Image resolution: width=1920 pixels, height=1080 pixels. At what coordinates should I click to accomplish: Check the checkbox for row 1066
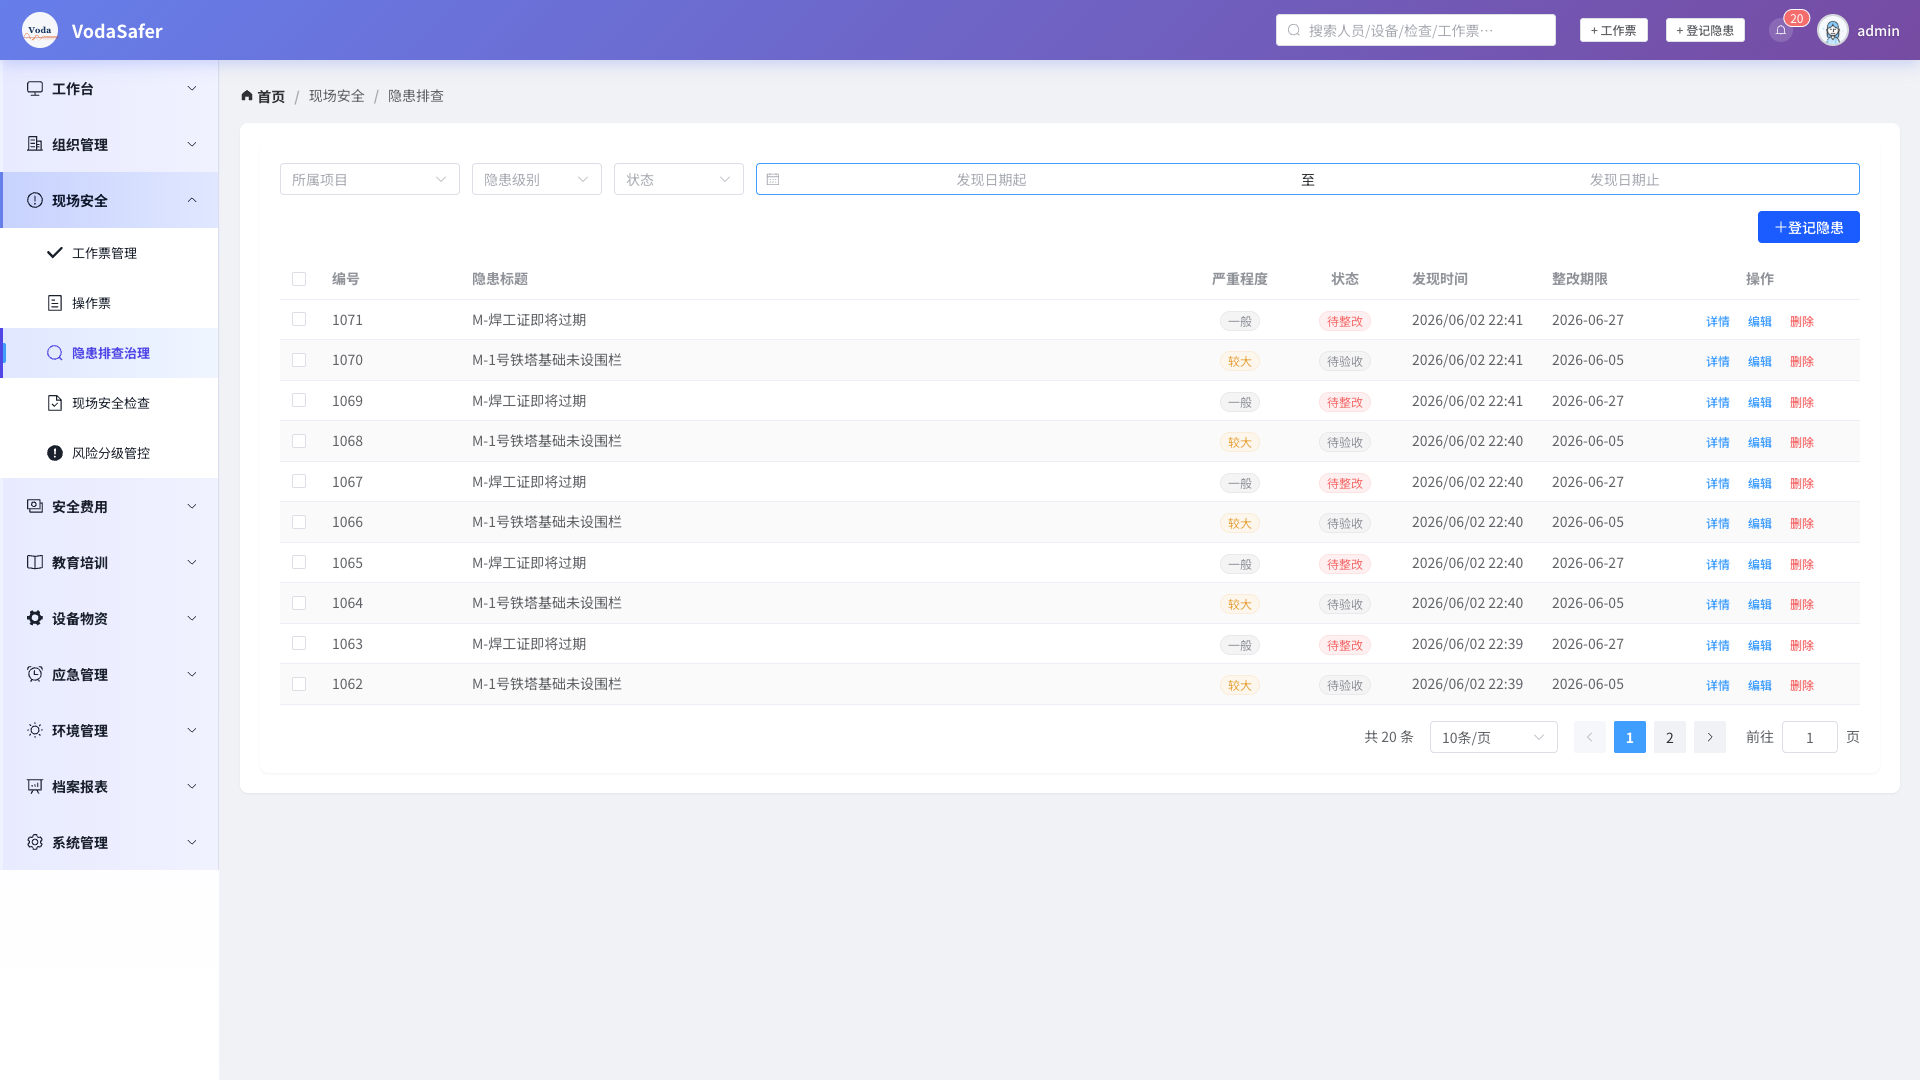click(299, 522)
